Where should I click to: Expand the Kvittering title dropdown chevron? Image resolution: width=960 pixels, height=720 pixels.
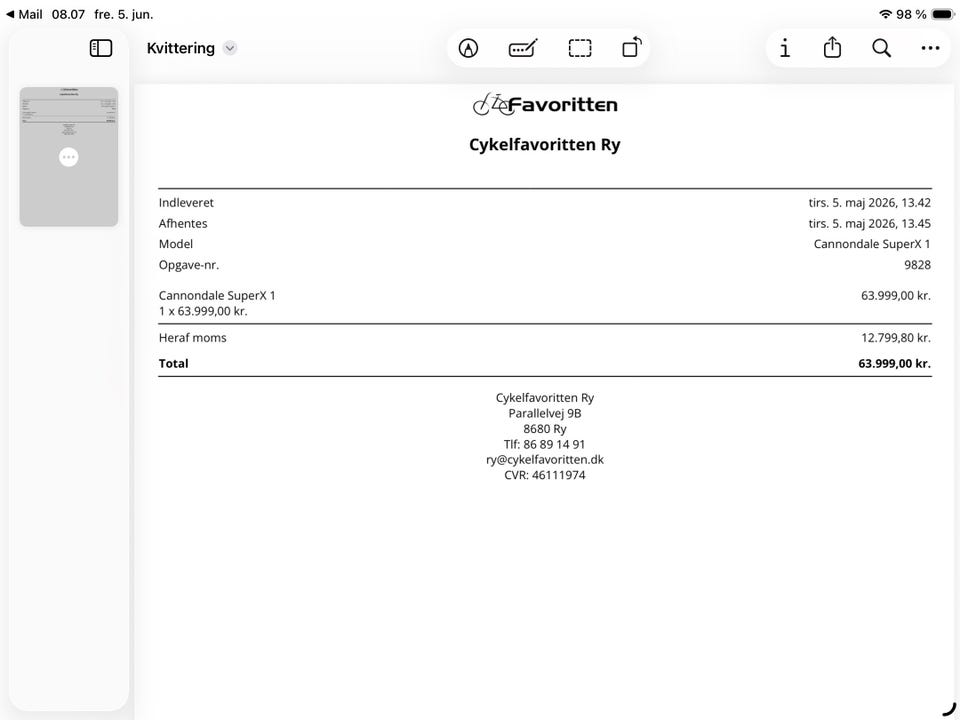[230, 48]
